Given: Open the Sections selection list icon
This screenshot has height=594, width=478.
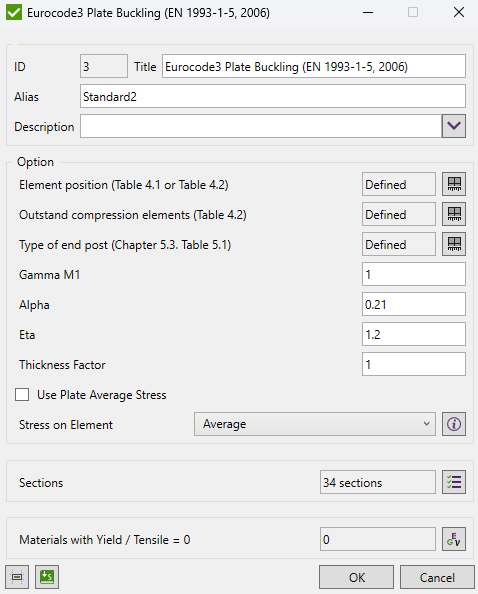Looking at the screenshot, I should click(x=454, y=482).
